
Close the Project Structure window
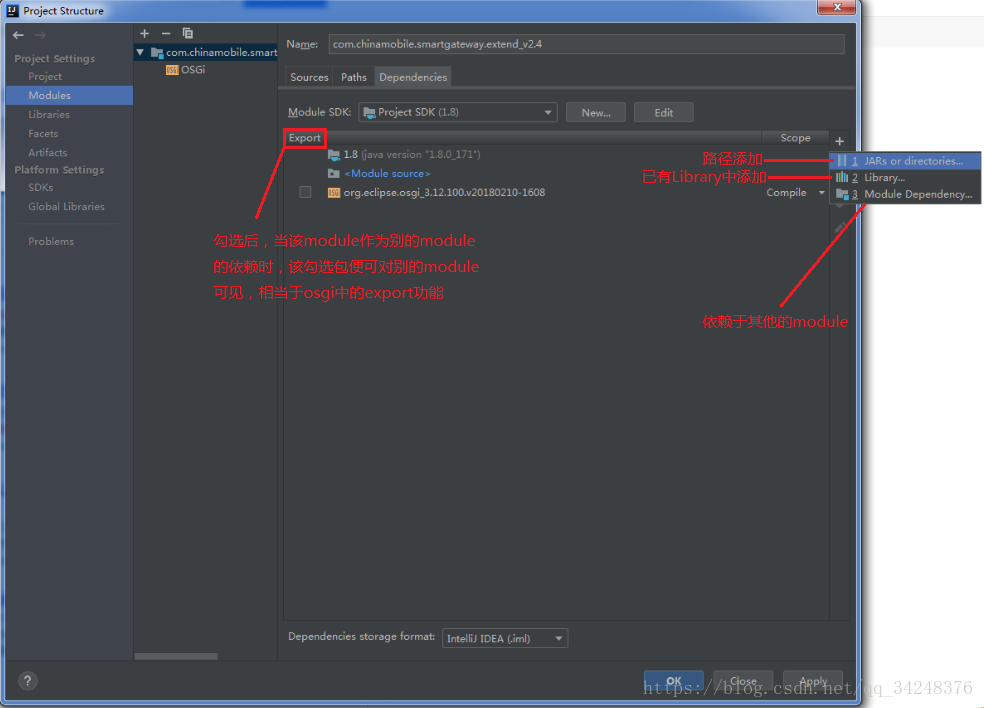point(837,7)
